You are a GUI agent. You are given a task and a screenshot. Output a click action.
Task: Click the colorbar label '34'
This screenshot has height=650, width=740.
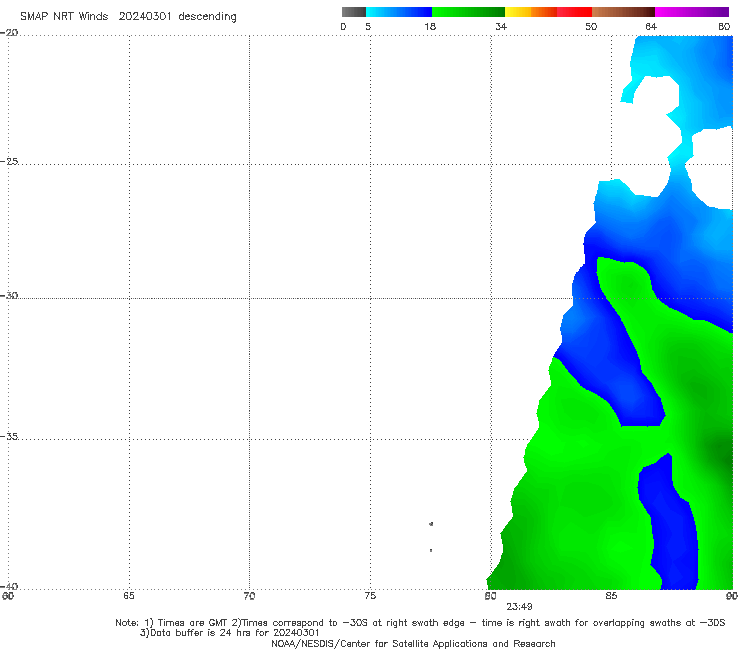point(501,26)
